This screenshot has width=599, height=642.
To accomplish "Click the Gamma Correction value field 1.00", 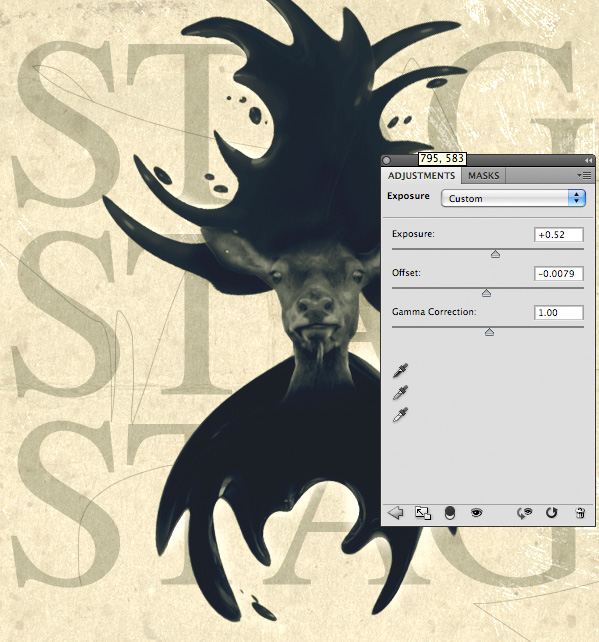I will coord(558,312).
